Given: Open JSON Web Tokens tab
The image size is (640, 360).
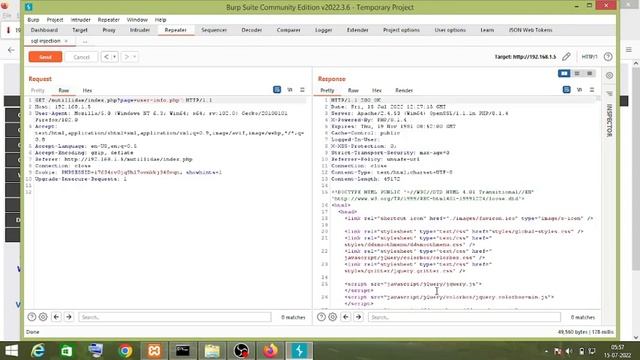Looking at the screenshot, I should (x=530, y=30).
